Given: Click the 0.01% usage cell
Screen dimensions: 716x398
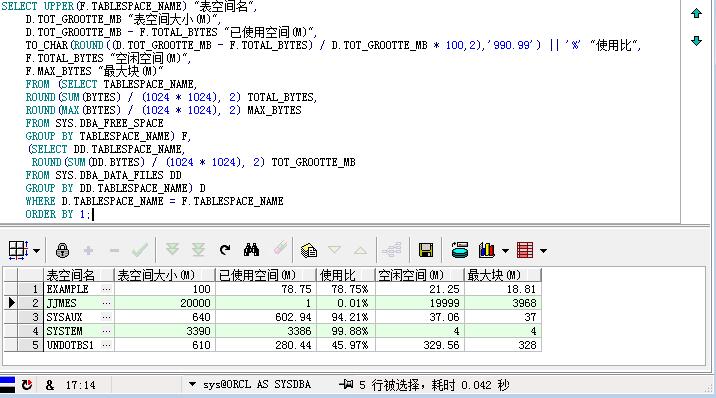Looking at the screenshot, I should tap(346, 303).
